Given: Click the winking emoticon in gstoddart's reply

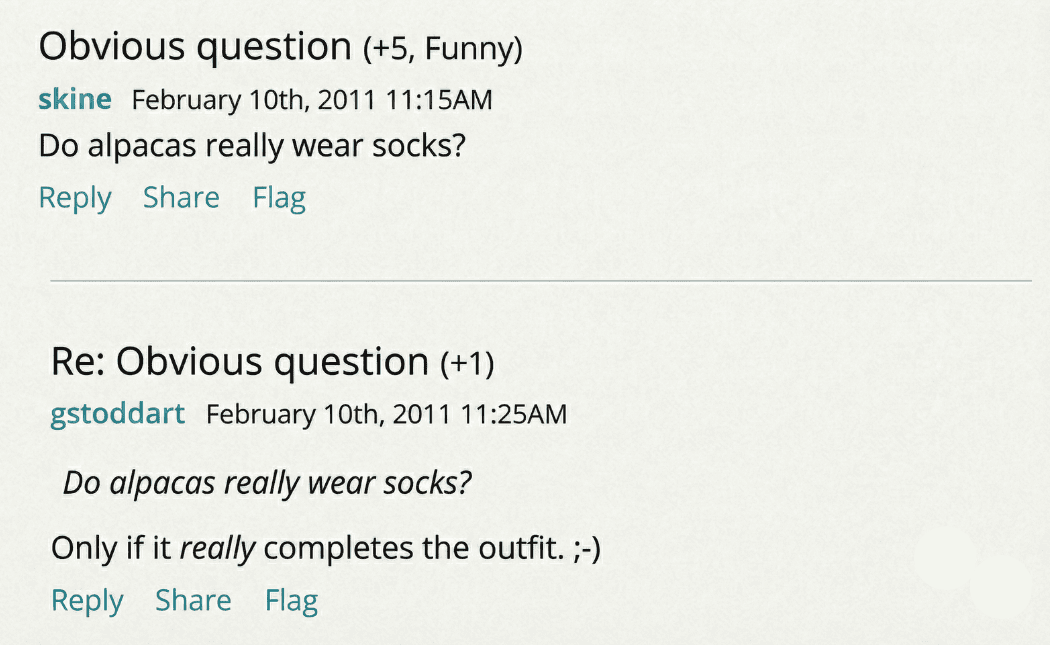Looking at the screenshot, I should click(x=587, y=548).
